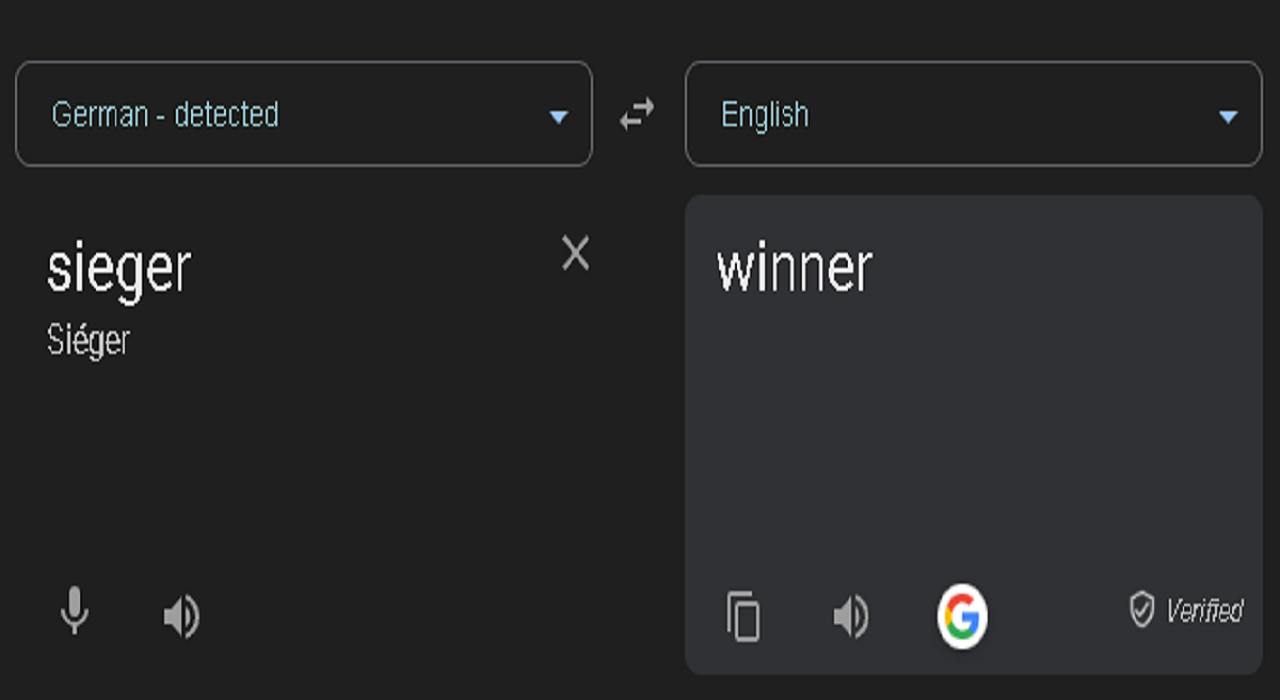Listen to the English translation audio

(x=851, y=617)
